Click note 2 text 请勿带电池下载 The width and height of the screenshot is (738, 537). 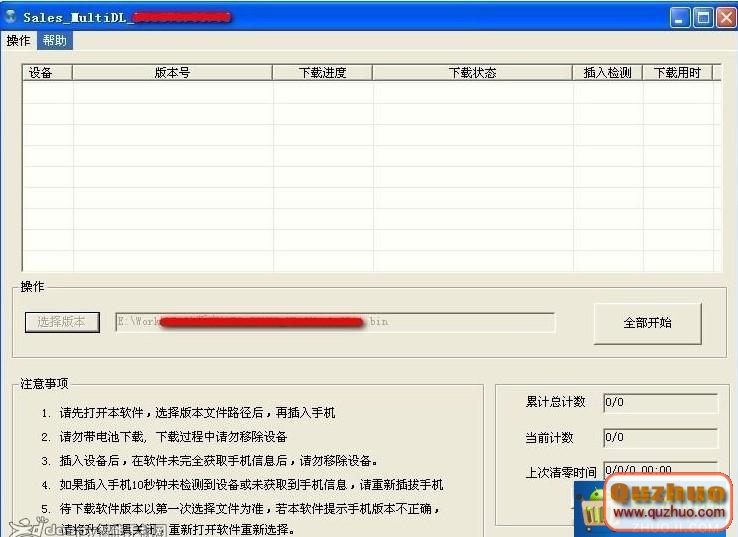[102, 437]
